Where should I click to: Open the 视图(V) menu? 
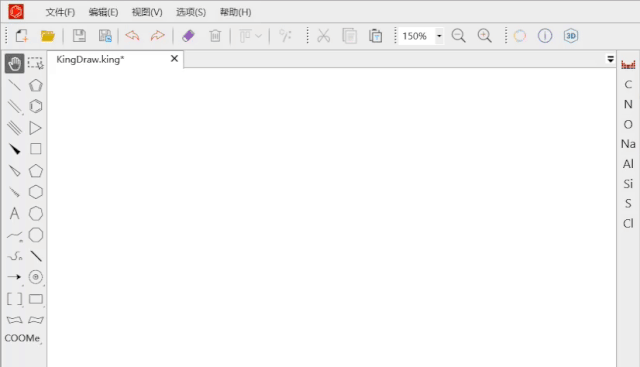click(147, 12)
